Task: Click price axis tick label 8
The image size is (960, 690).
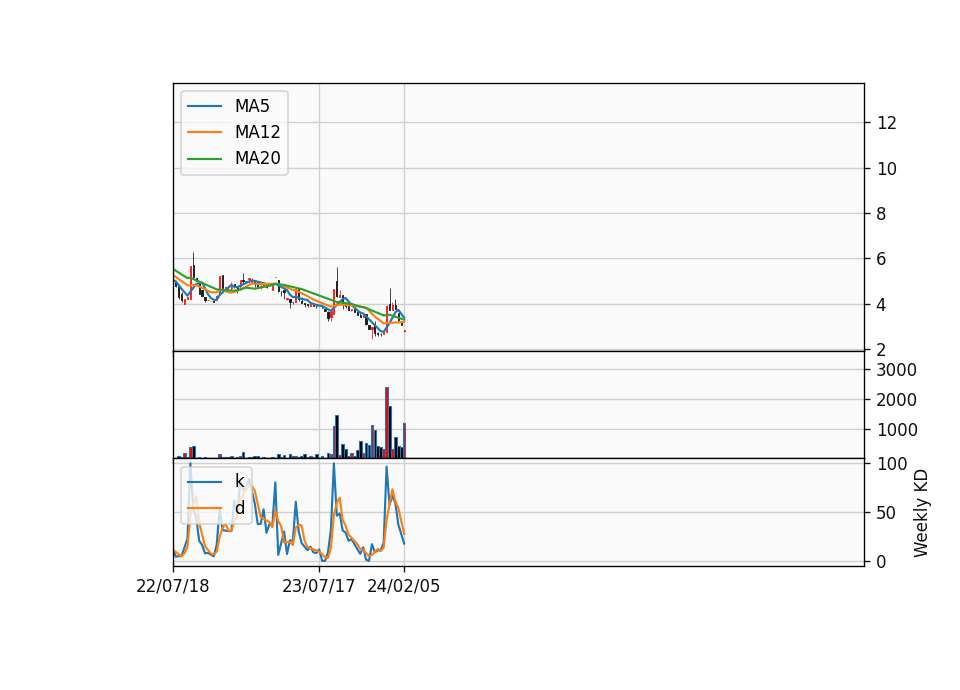Action: pyautogui.click(x=882, y=214)
